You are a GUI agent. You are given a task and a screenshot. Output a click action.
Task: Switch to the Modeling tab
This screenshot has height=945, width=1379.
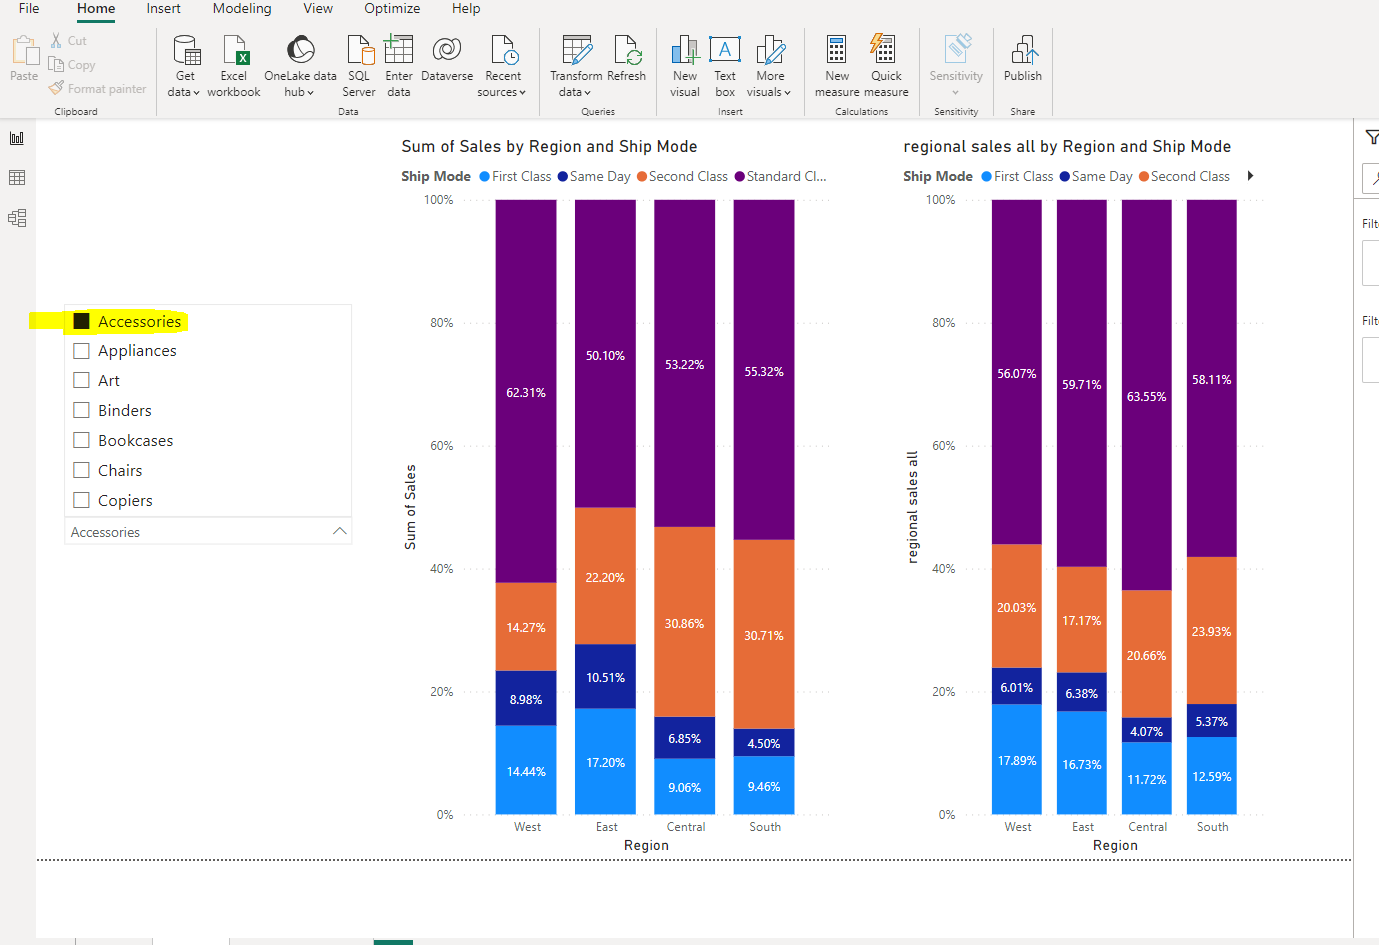tap(242, 9)
